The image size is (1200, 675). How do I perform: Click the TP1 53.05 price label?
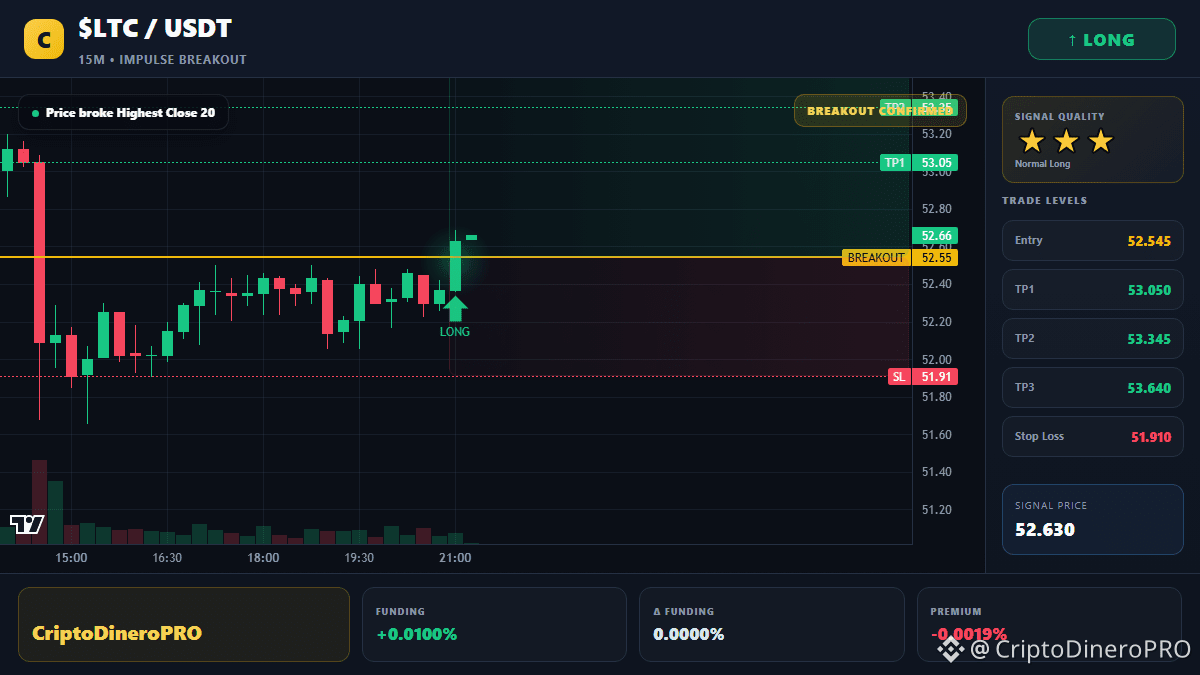point(919,163)
